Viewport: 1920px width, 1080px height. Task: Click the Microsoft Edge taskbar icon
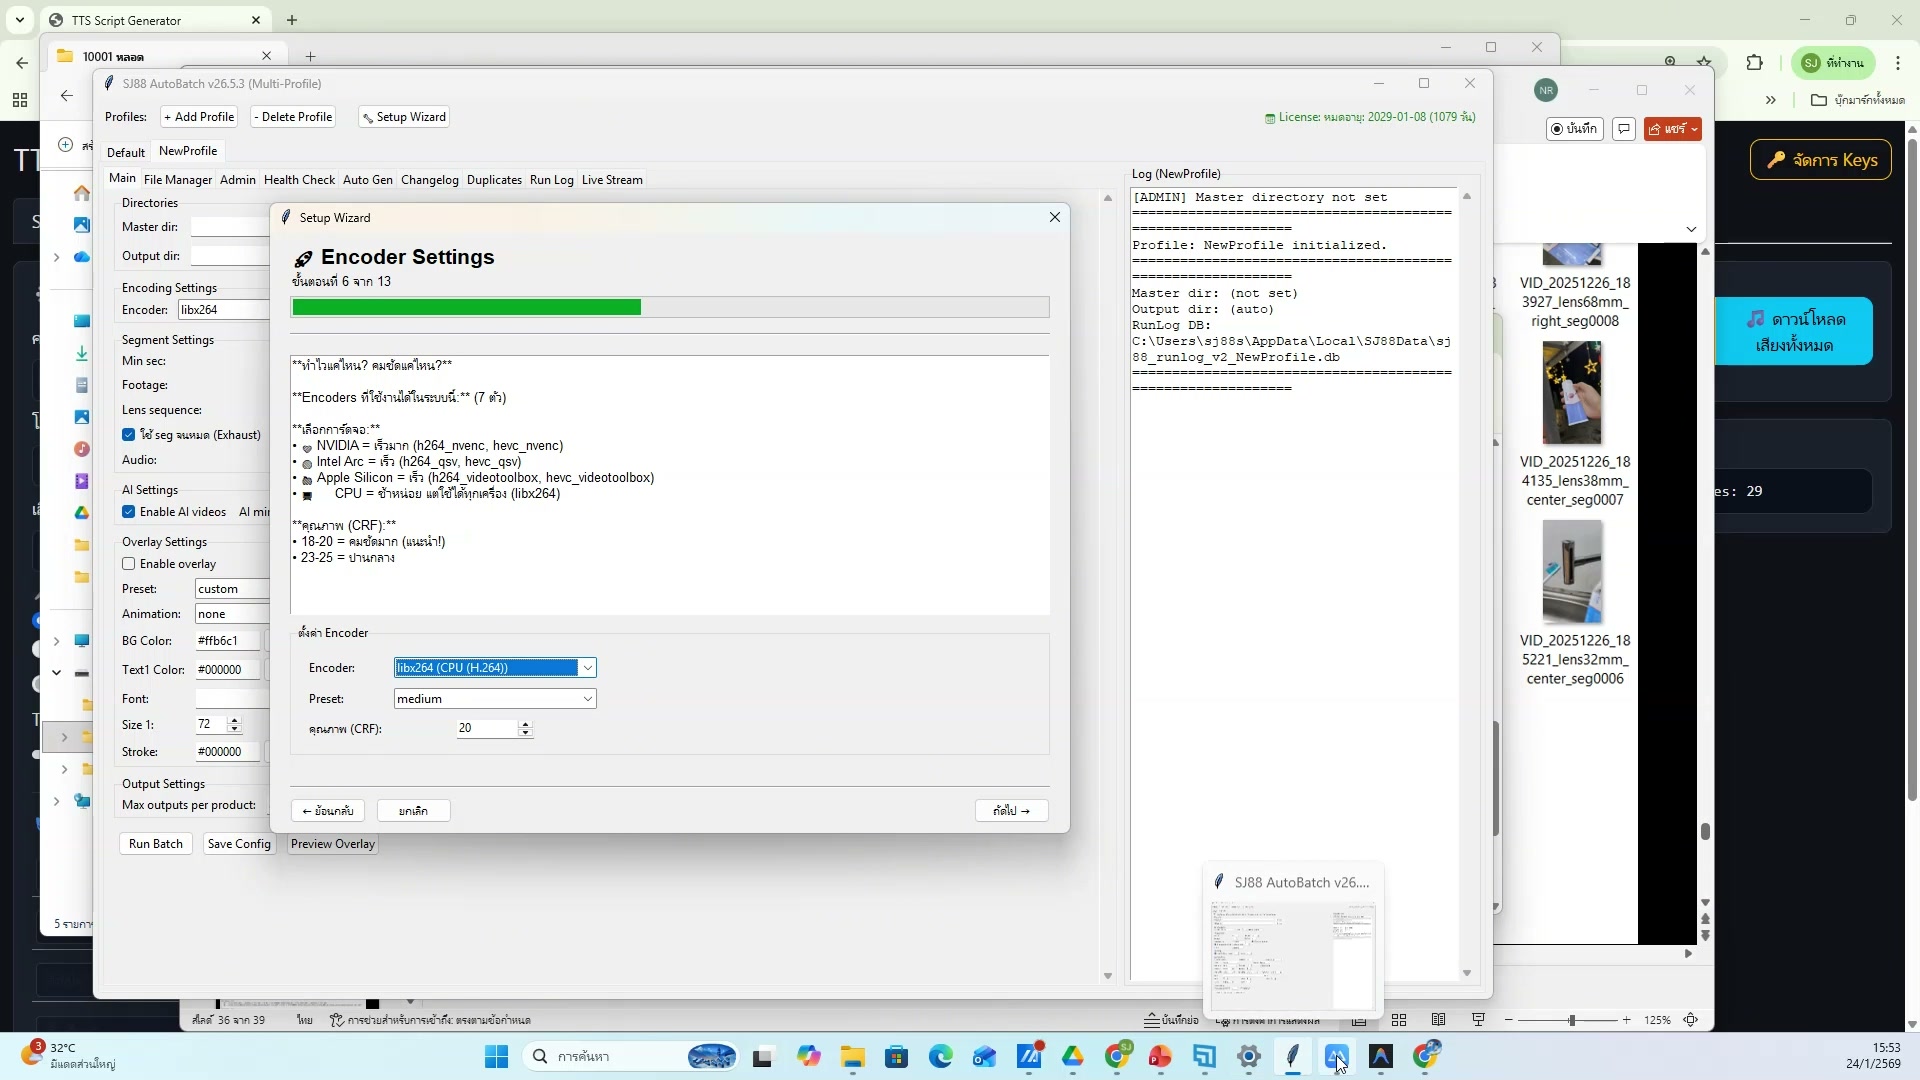940,1056
